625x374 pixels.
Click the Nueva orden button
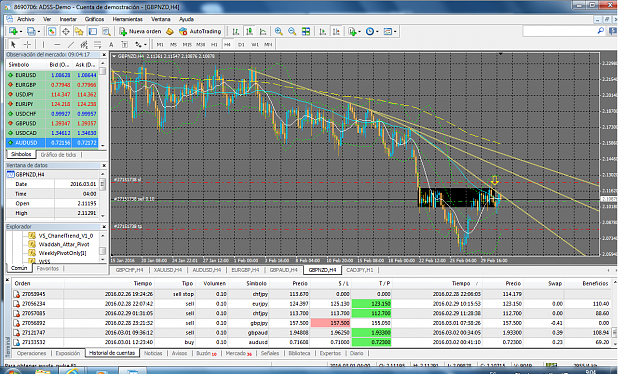pos(140,31)
